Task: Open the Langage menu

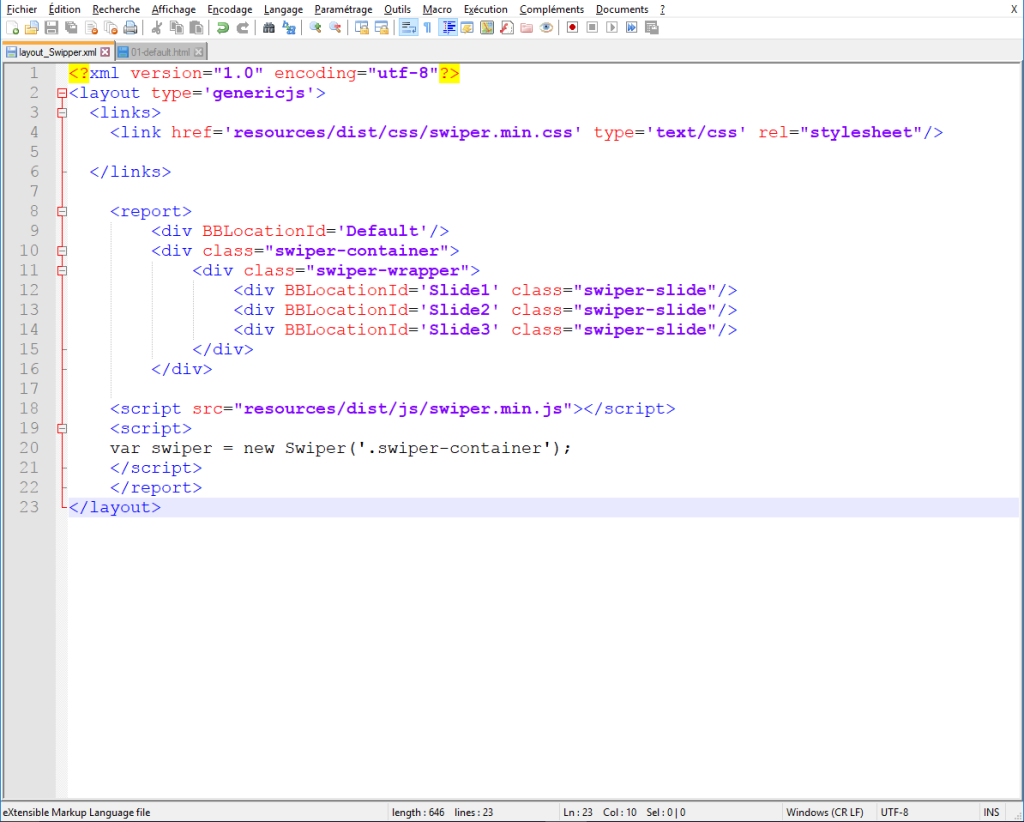Action: pyautogui.click(x=283, y=9)
